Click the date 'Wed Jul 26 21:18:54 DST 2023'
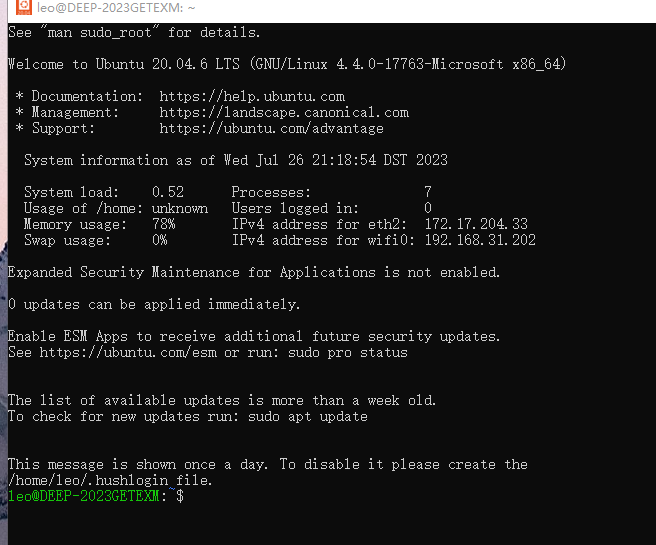 (336, 160)
